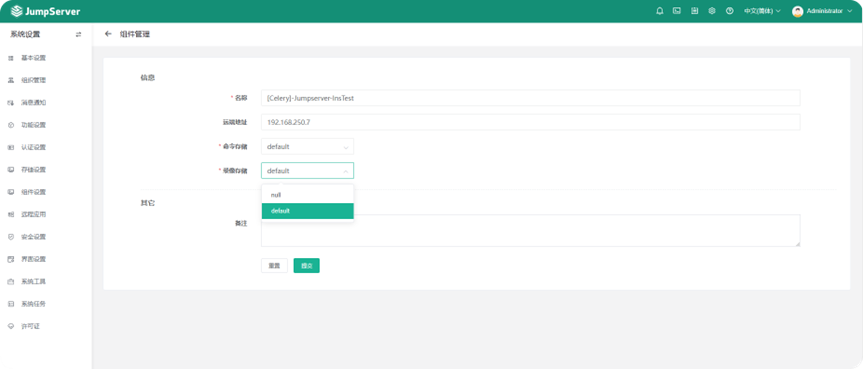Click the 信息 section heading

coord(148,78)
